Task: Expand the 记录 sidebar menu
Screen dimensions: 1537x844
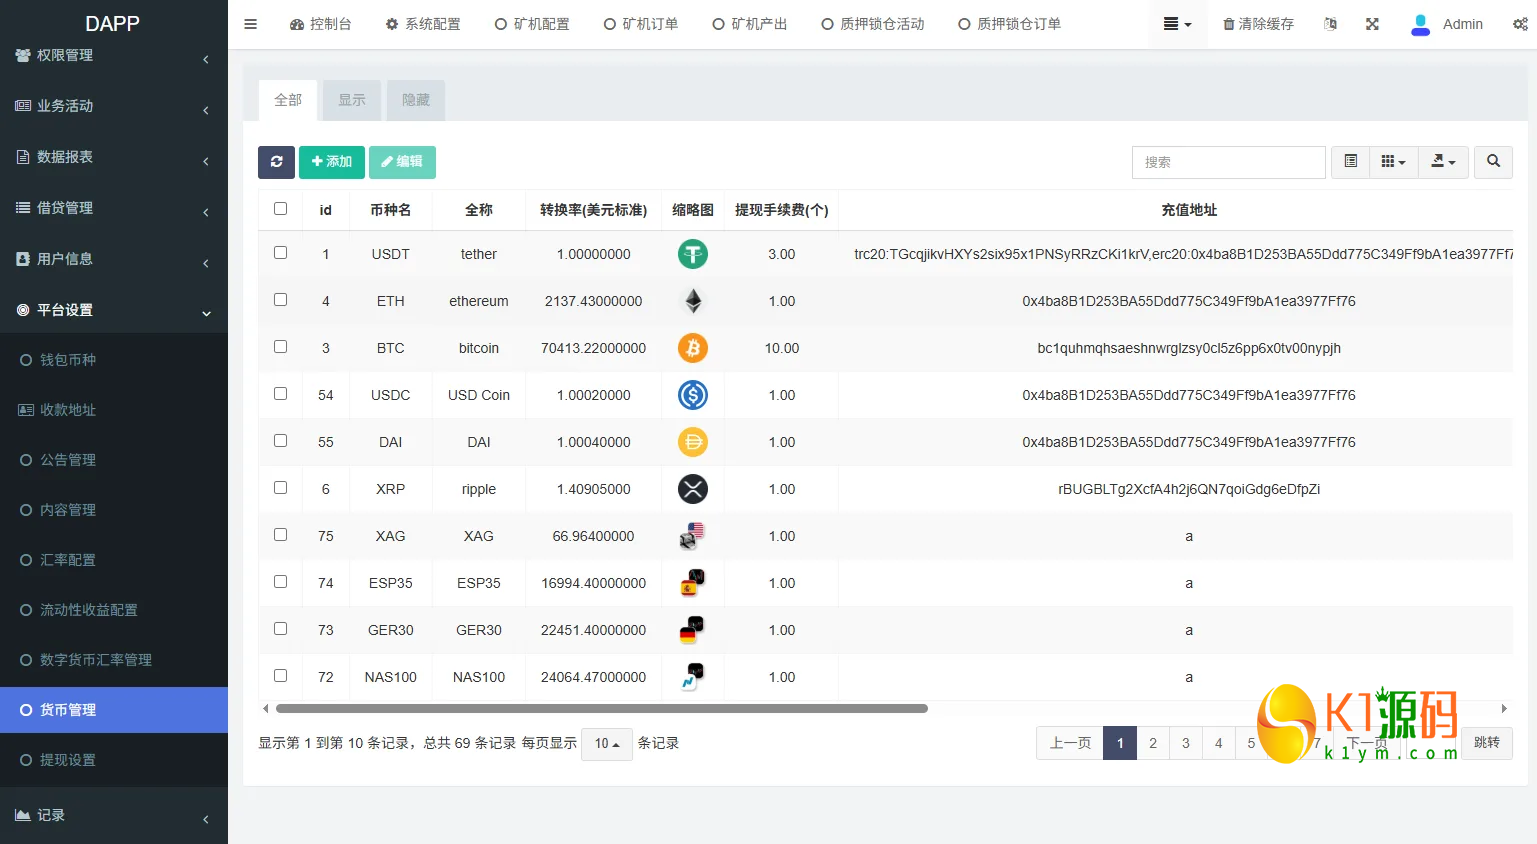Action: coord(114,816)
